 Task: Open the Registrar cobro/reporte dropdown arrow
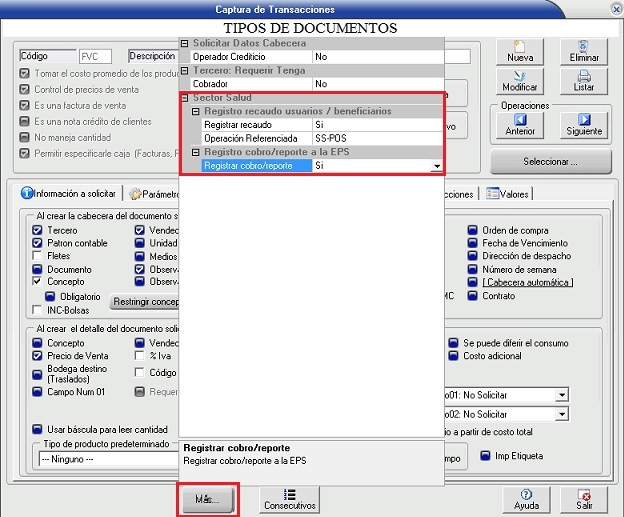pos(436,167)
